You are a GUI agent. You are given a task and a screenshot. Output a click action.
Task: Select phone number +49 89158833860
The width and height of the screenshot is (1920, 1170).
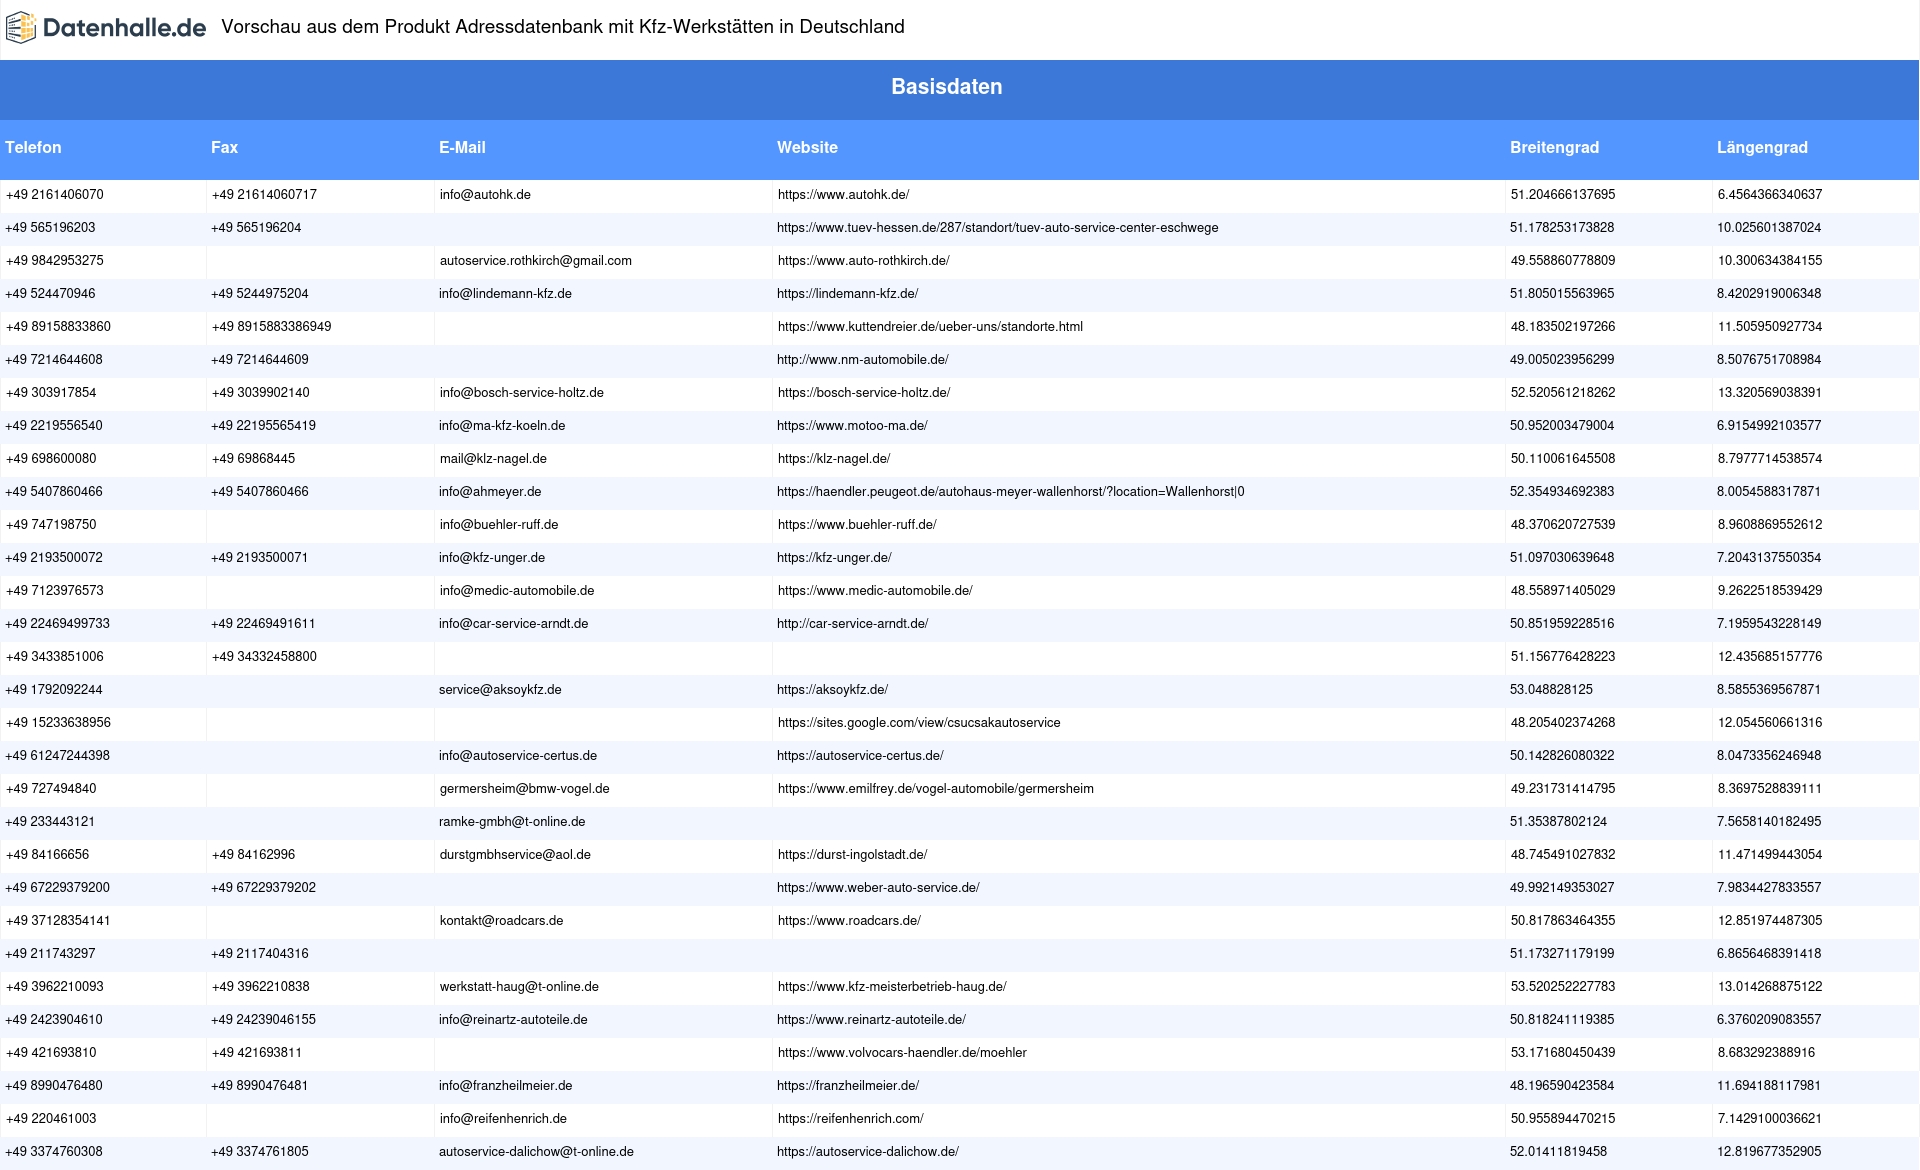tap(58, 327)
